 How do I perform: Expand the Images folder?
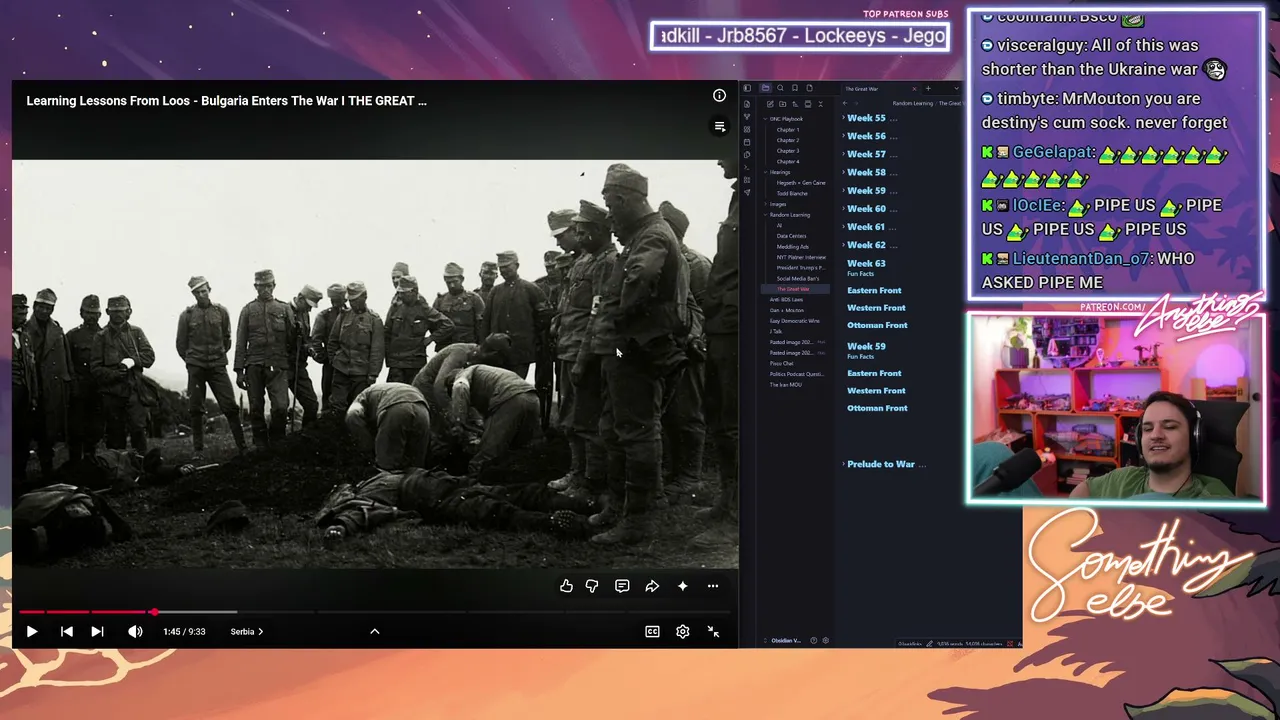(x=778, y=204)
